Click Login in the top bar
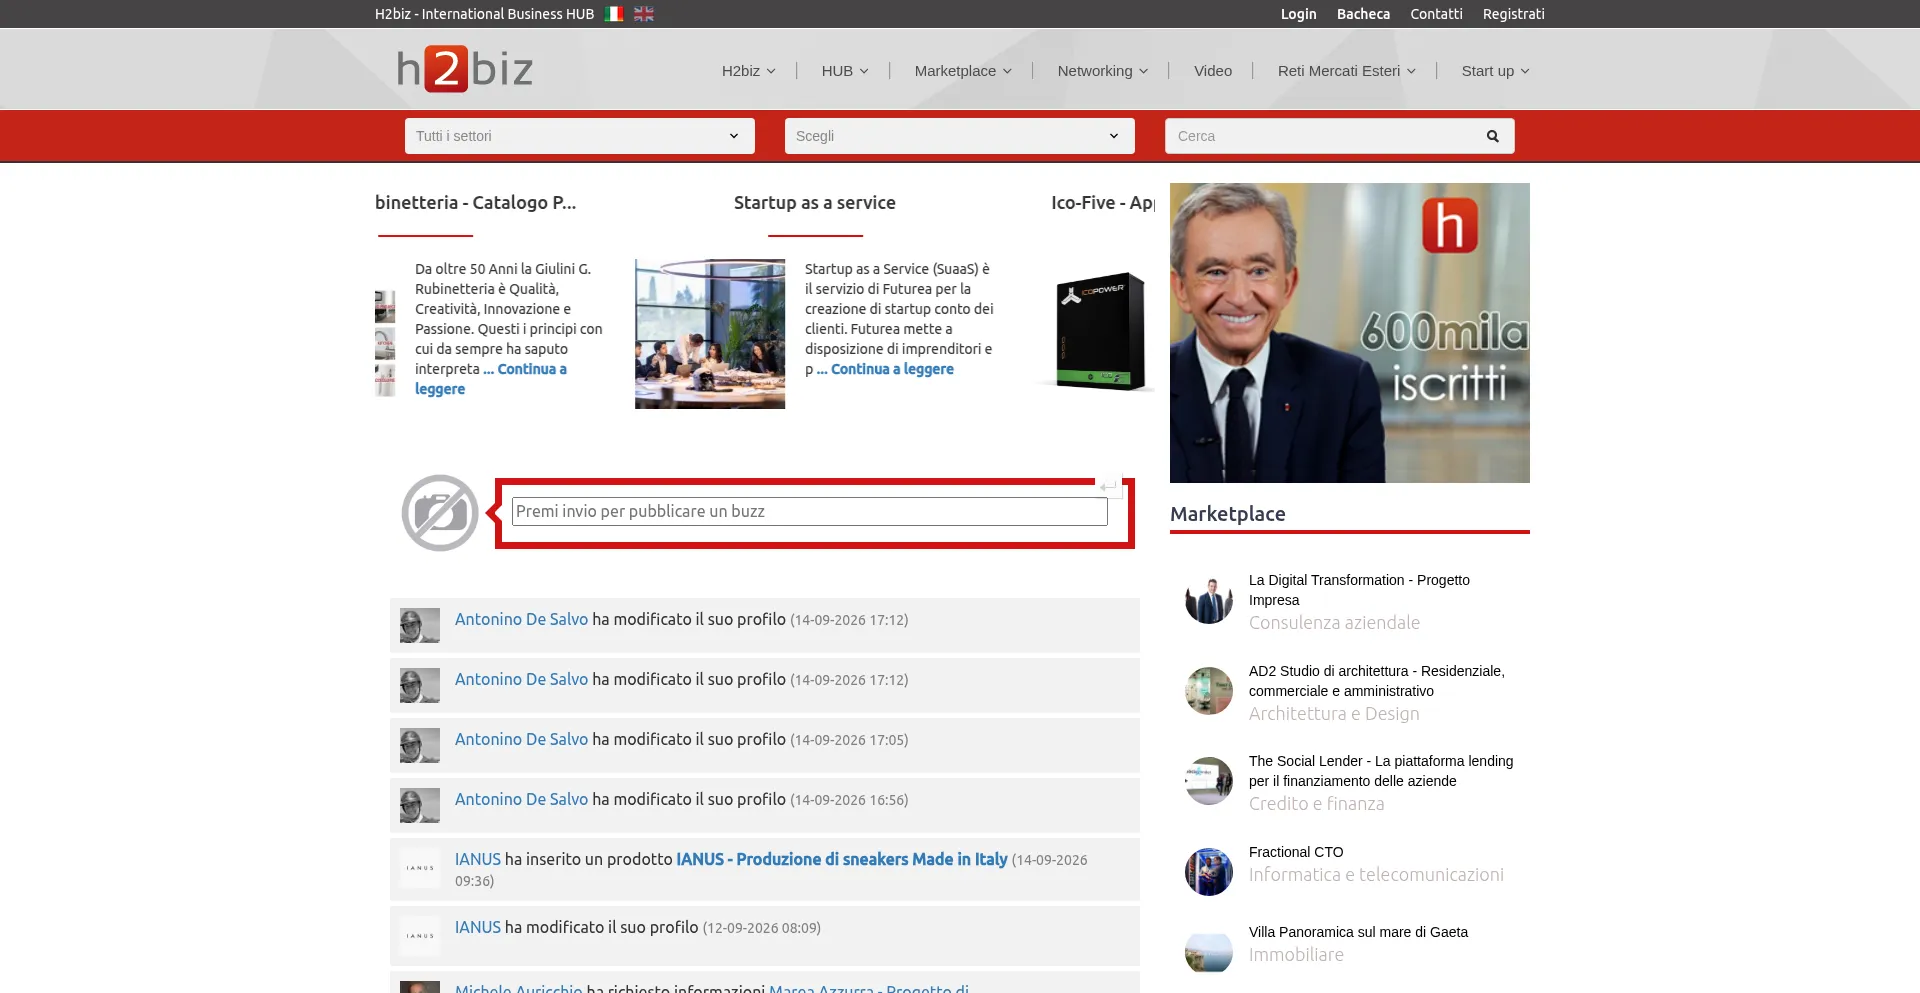 click(1298, 14)
